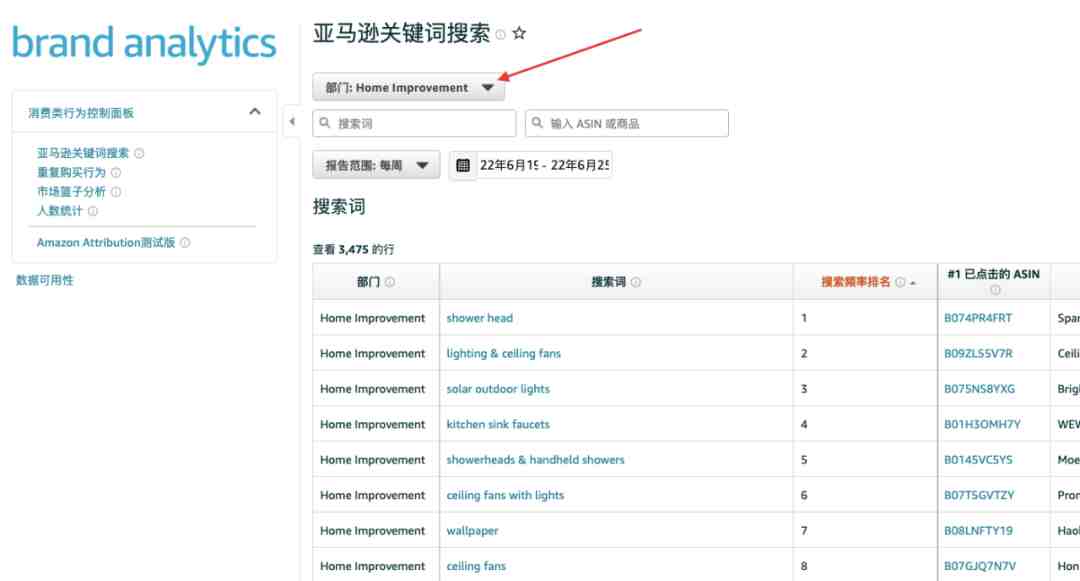Viewport: 1080px width, 581px height.
Task: Click rank '4' in the kitchen sink faucets row
Action: pyautogui.click(x=804, y=425)
